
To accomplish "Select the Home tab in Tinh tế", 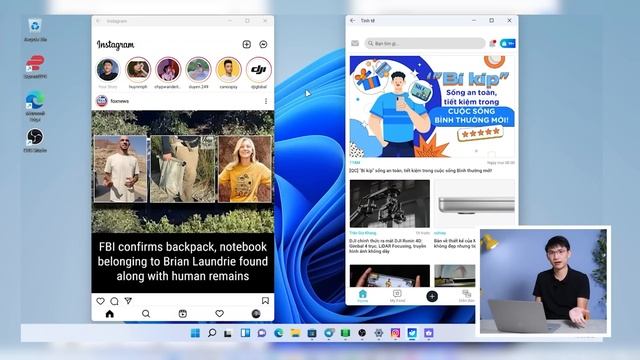I will click(x=362, y=296).
